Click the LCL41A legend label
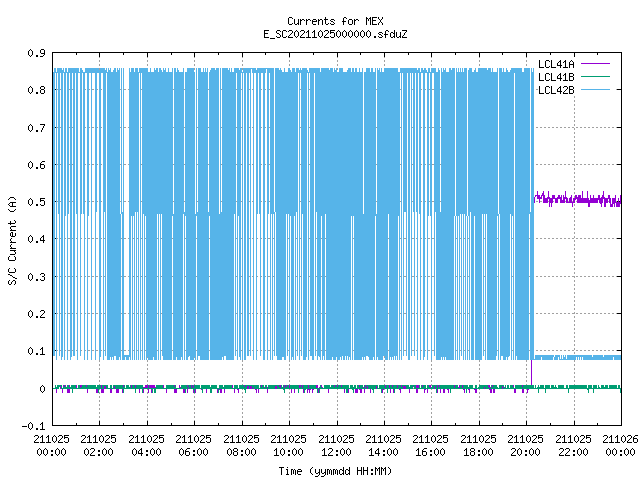The image size is (640, 480). pos(556,64)
